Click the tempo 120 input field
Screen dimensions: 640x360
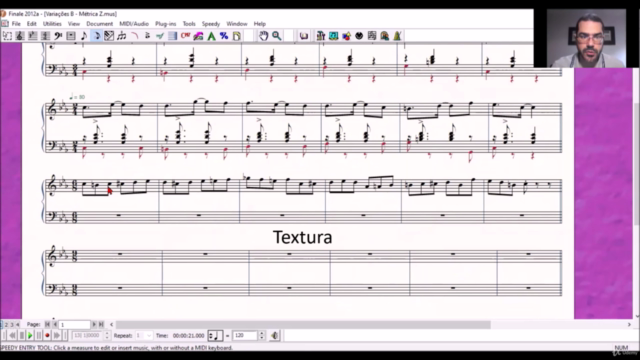coord(245,336)
